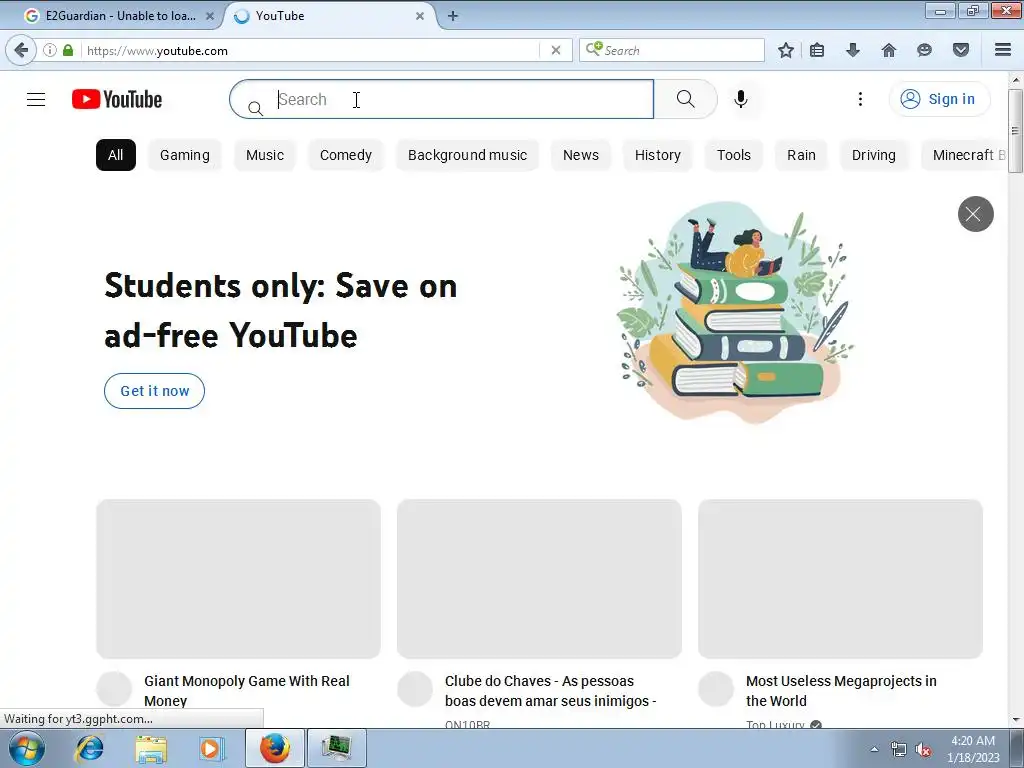Screen dimensions: 1024x768
Task: Select the YouTube browser tab
Action: click(330, 16)
